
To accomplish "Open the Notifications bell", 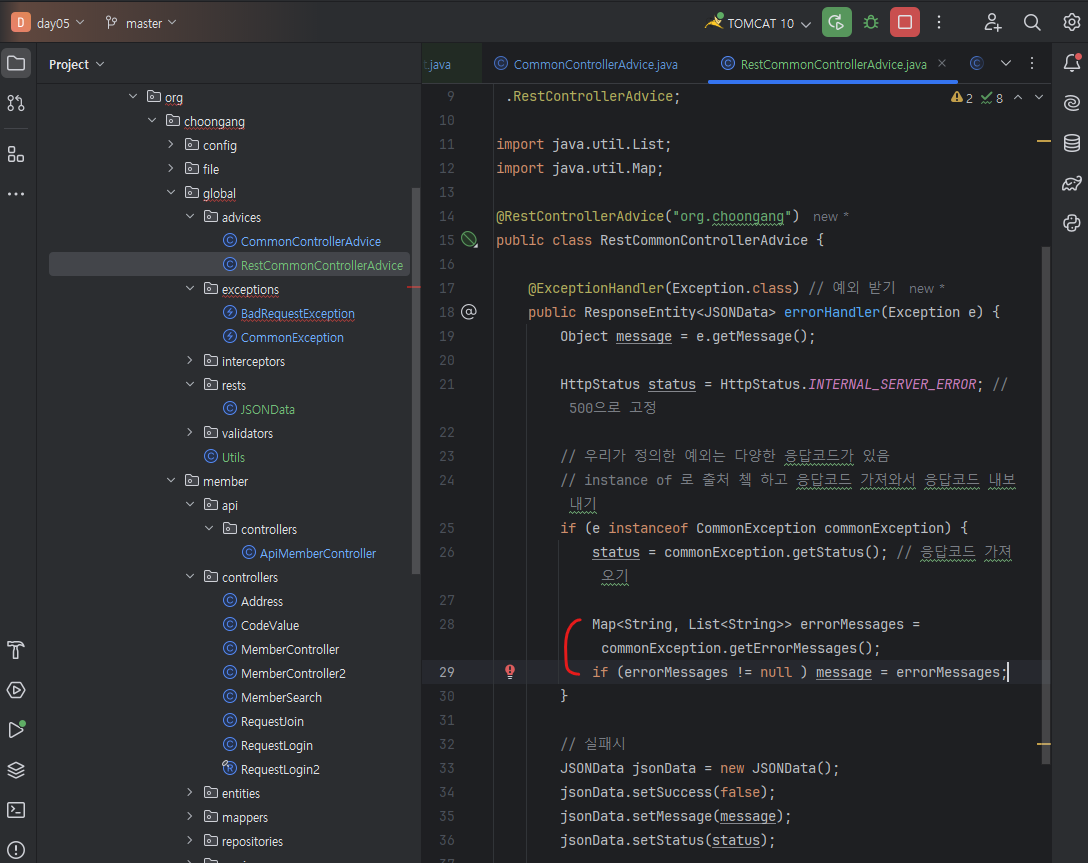I will coord(1072,63).
